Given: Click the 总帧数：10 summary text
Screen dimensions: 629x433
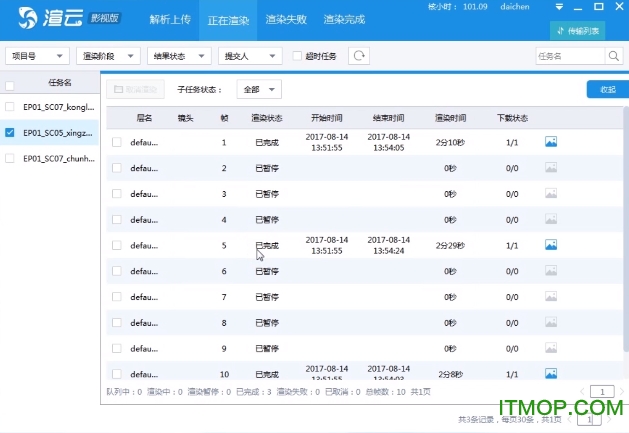Looking at the screenshot, I should click(386, 392).
